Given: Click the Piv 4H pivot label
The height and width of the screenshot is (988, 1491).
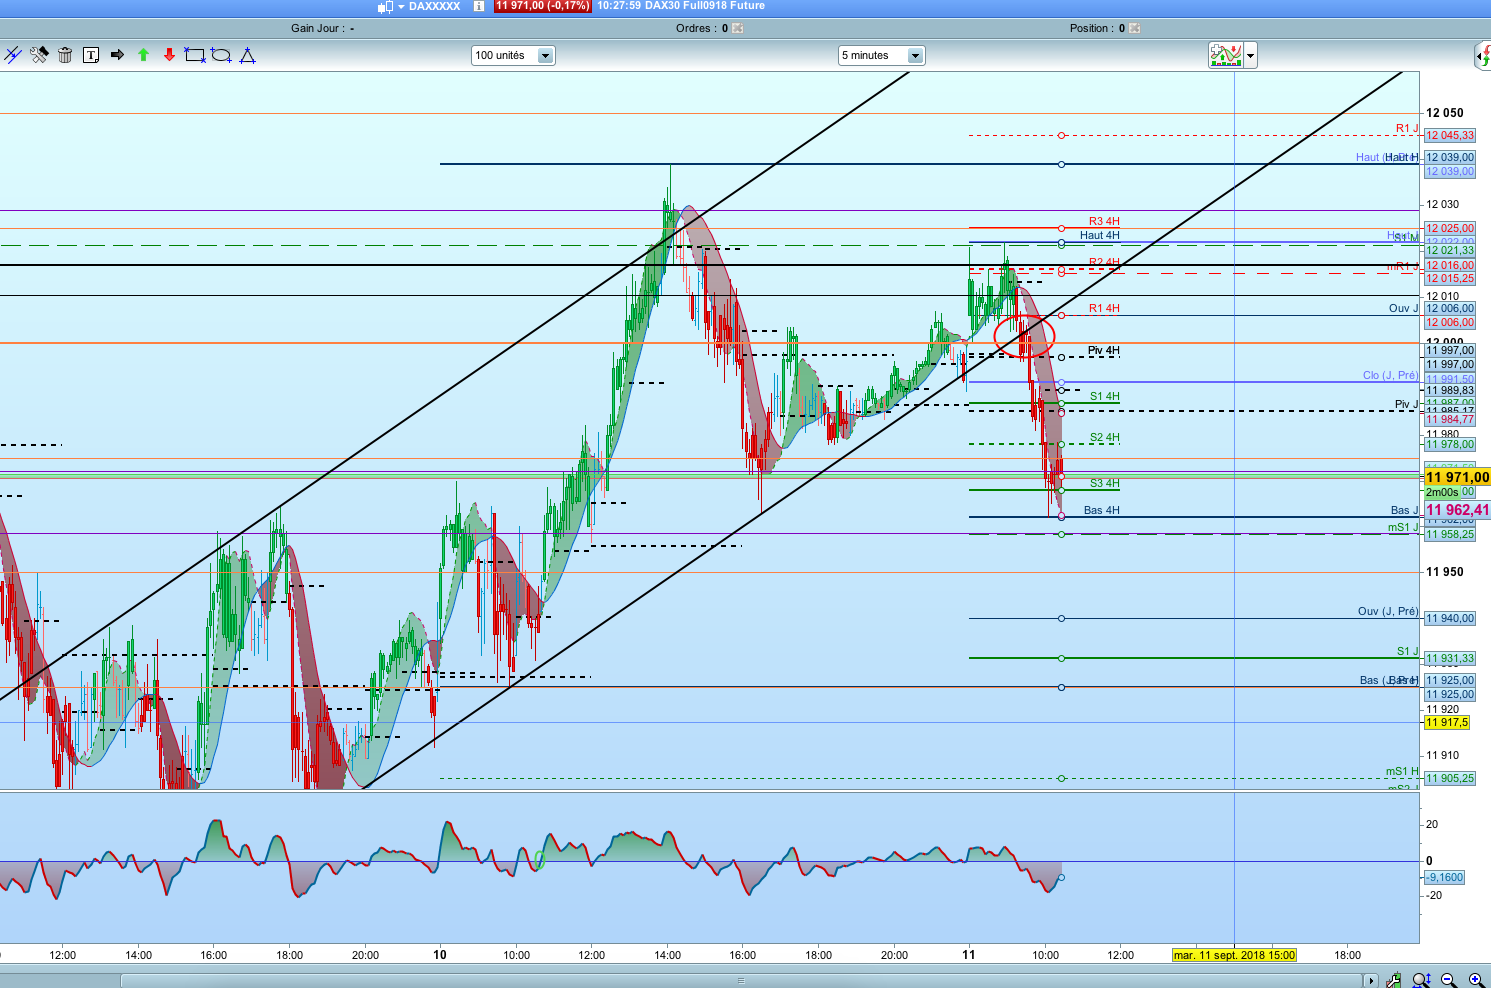Looking at the screenshot, I should pyautogui.click(x=1104, y=350).
